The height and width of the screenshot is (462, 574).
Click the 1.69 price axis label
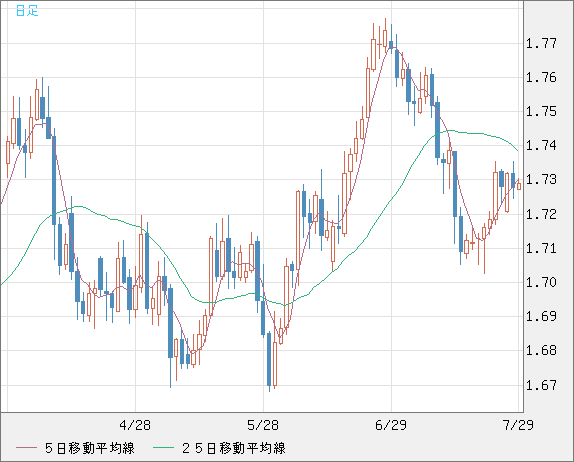point(541,316)
